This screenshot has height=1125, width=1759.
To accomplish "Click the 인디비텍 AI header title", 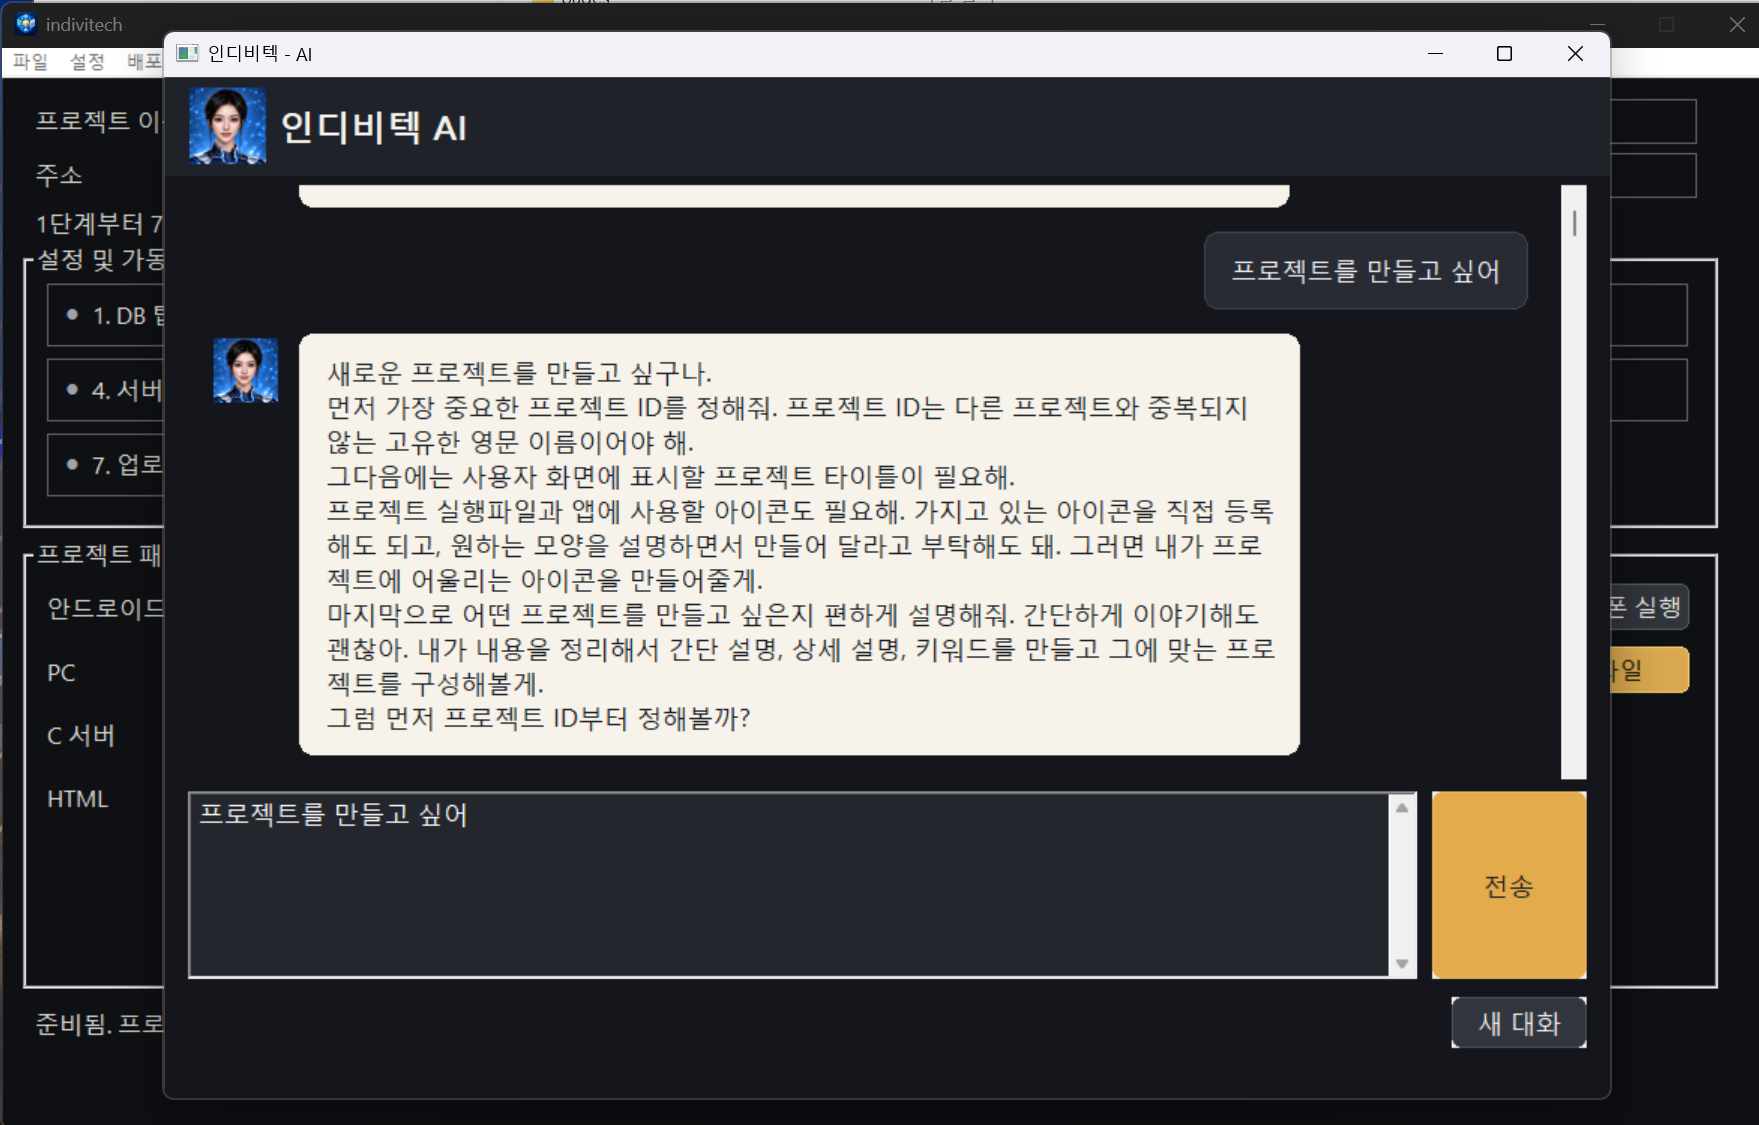I will point(373,128).
